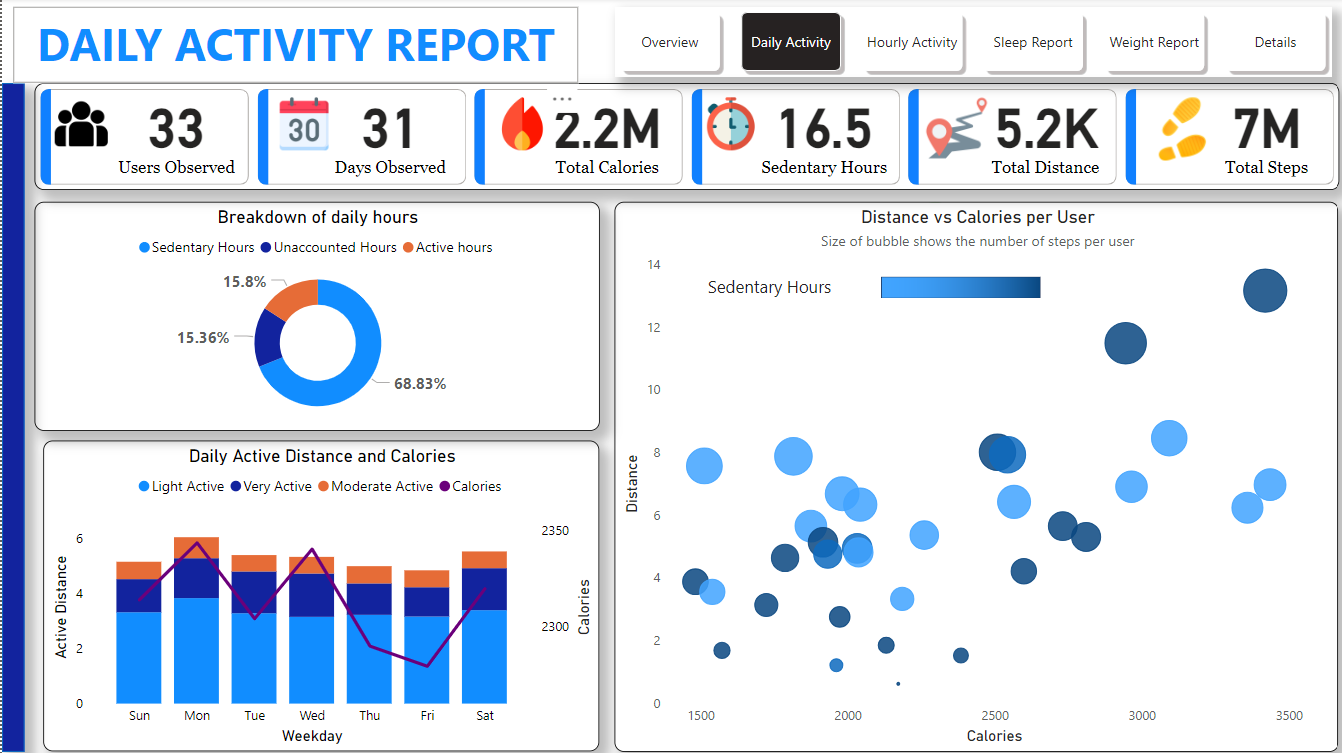This screenshot has height=753, width=1342.
Task: Click the Moderate Active legend item
Action: click(x=375, y=486)
